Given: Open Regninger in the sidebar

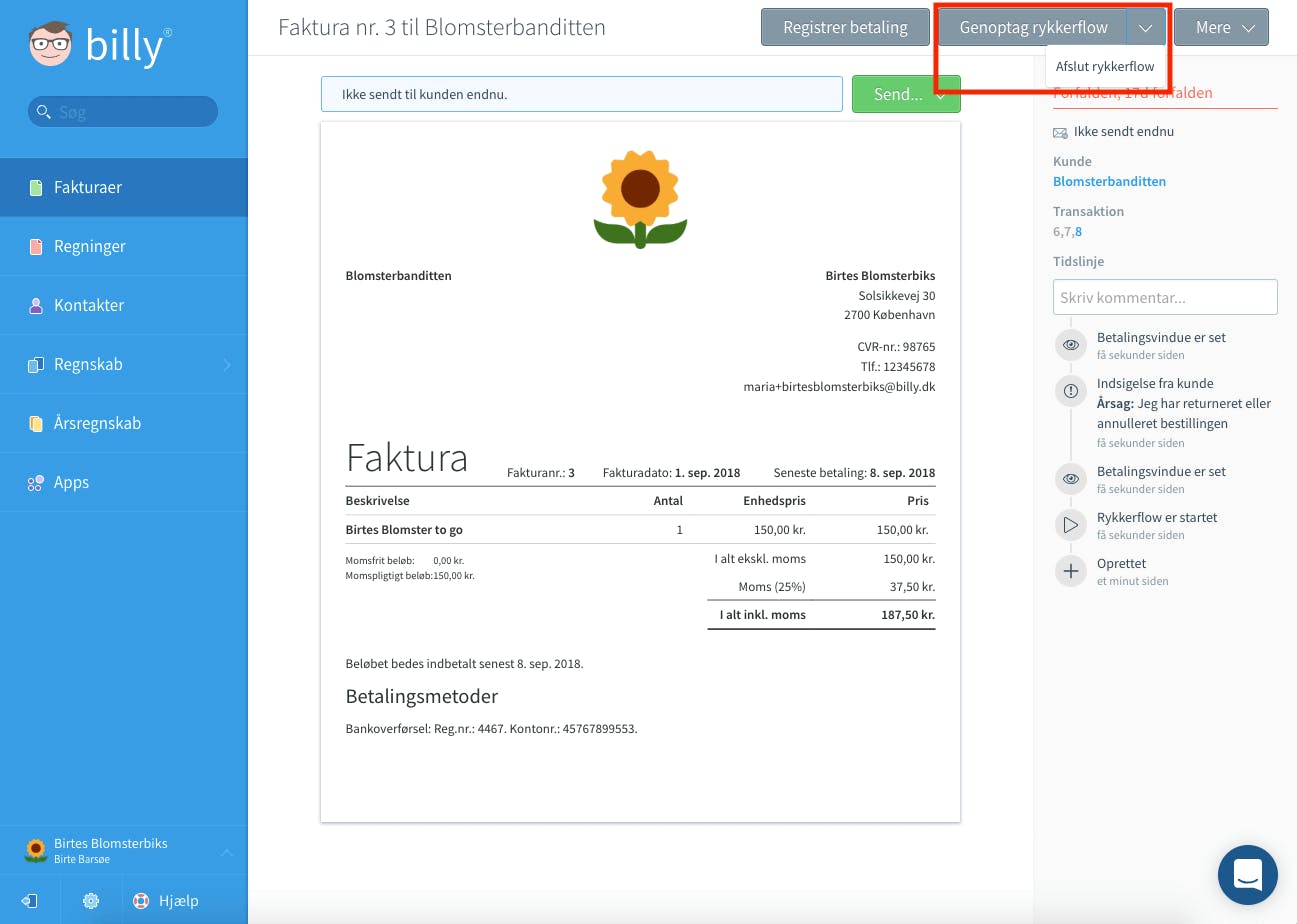Looking at the screenshot, I should click(124, 246).
